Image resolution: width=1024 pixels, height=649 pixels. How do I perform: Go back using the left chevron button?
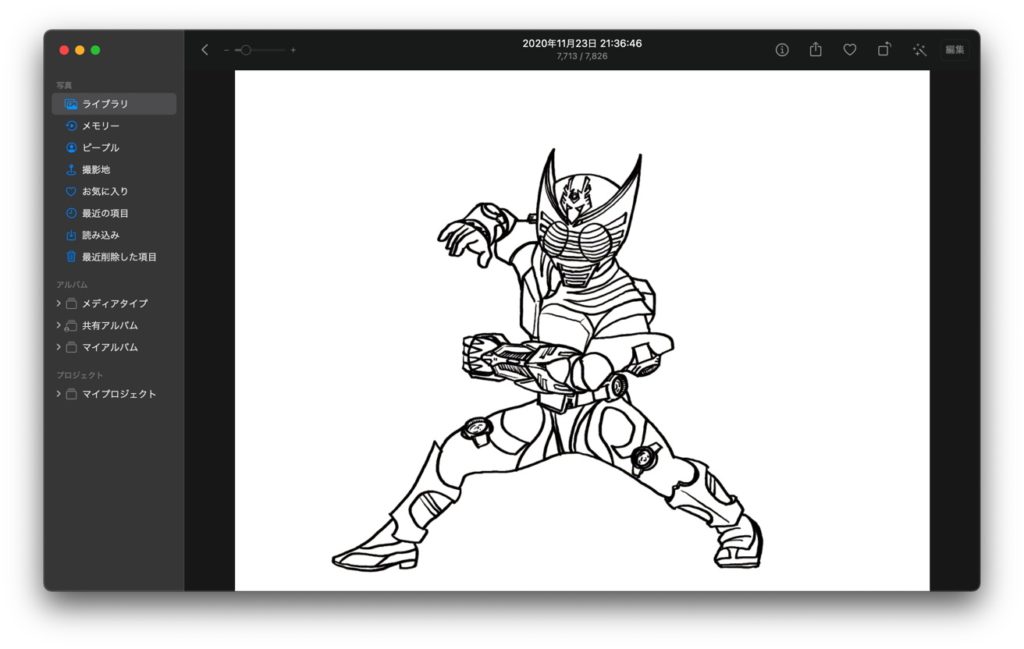[204, 50]
